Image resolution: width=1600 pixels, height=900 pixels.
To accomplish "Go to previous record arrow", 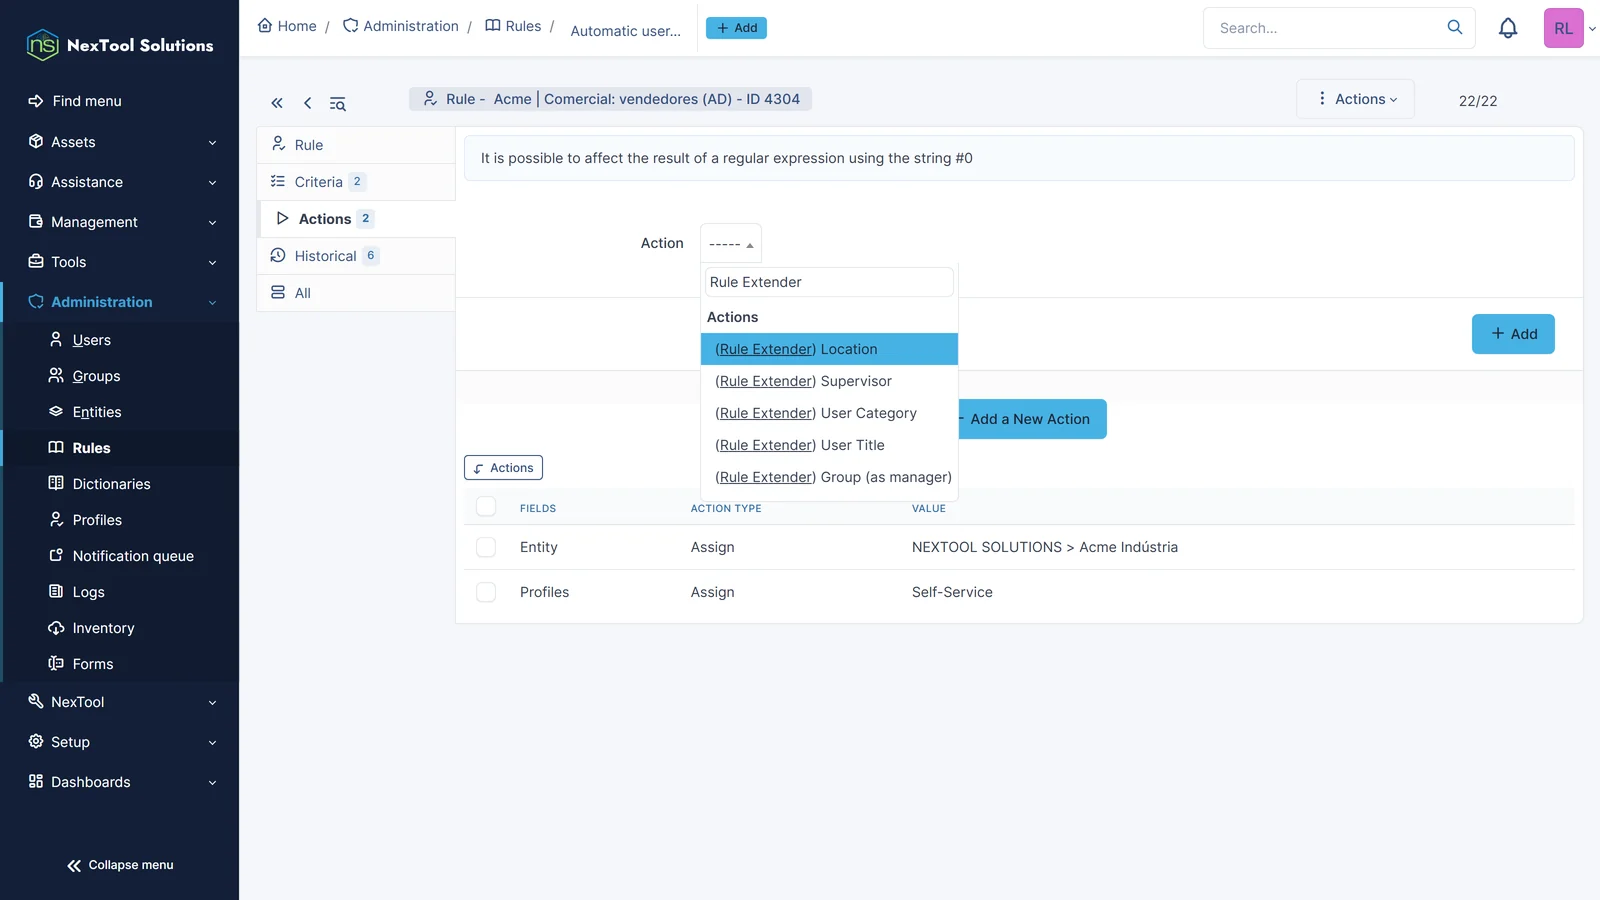I will click(307, 103).
